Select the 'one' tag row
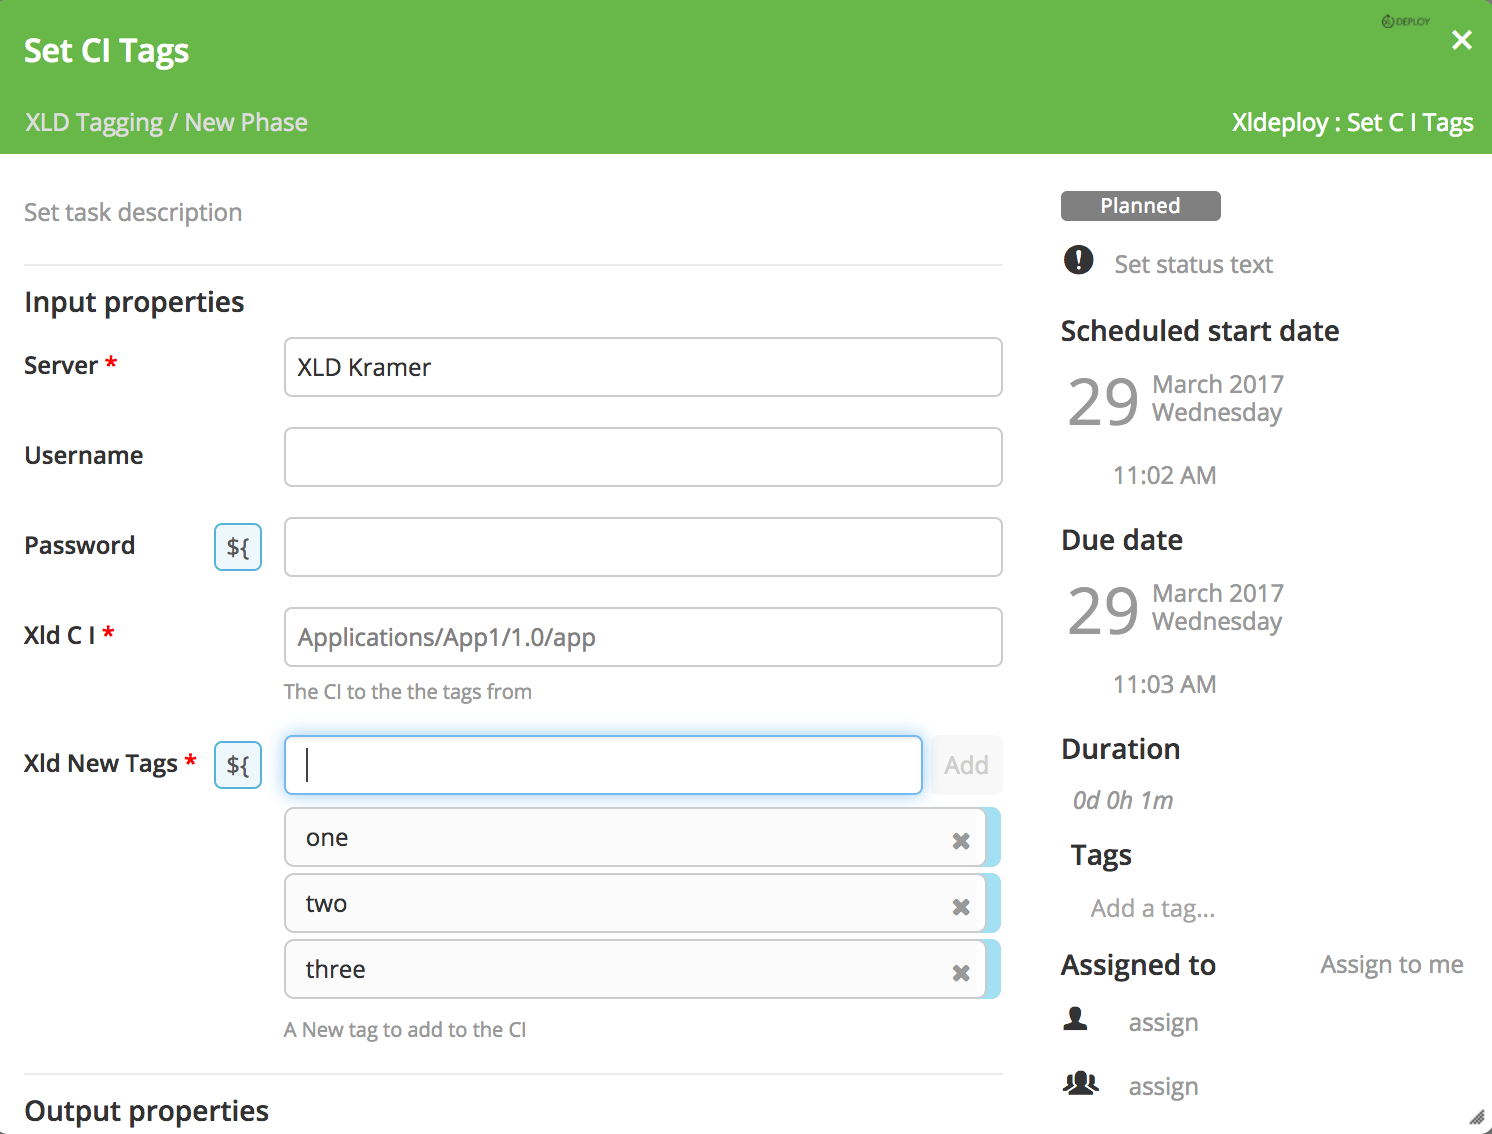Image resolution: width=1492 pixels, height=1134 pixels. 635,837
